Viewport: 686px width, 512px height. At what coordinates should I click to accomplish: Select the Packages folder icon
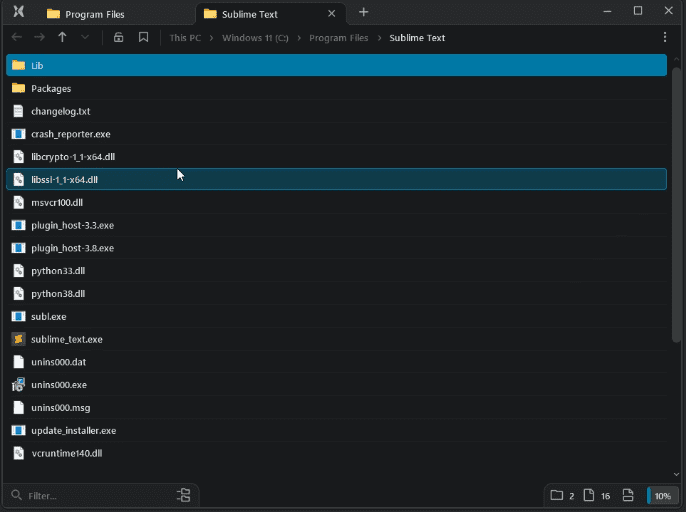(18, 88)
